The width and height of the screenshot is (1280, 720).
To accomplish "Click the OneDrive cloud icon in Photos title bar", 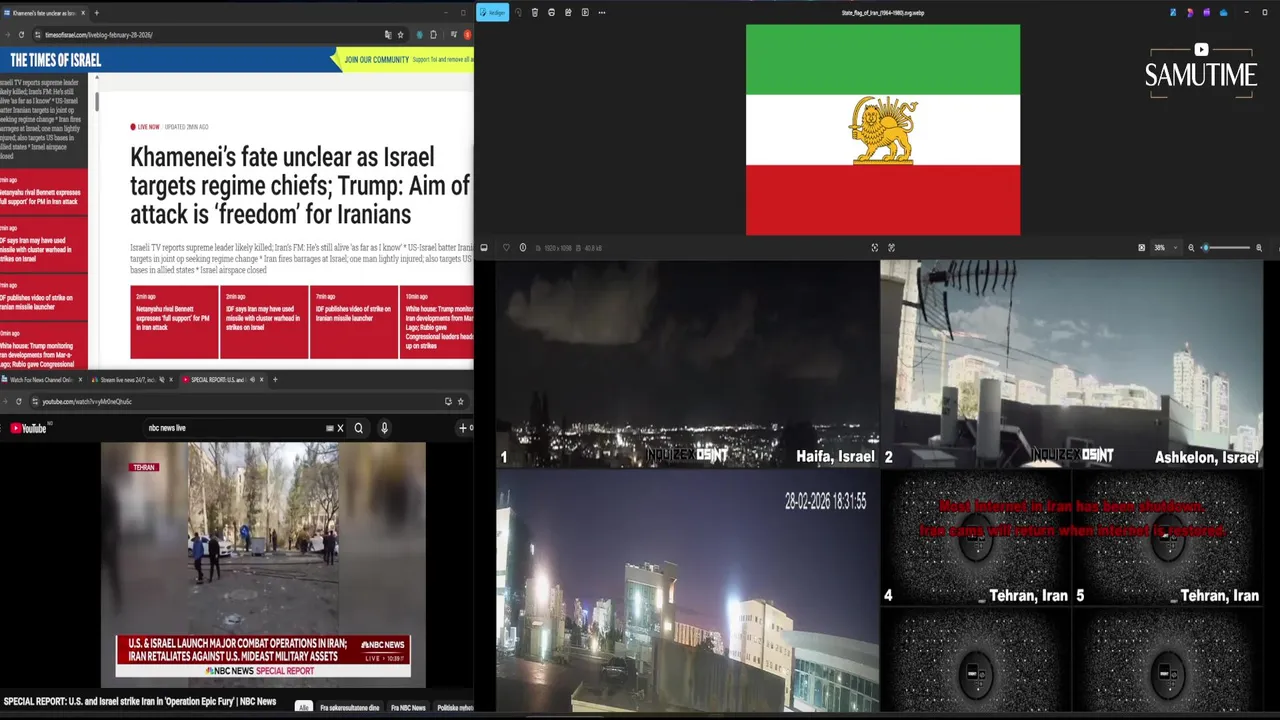I will pos(1223,12).
